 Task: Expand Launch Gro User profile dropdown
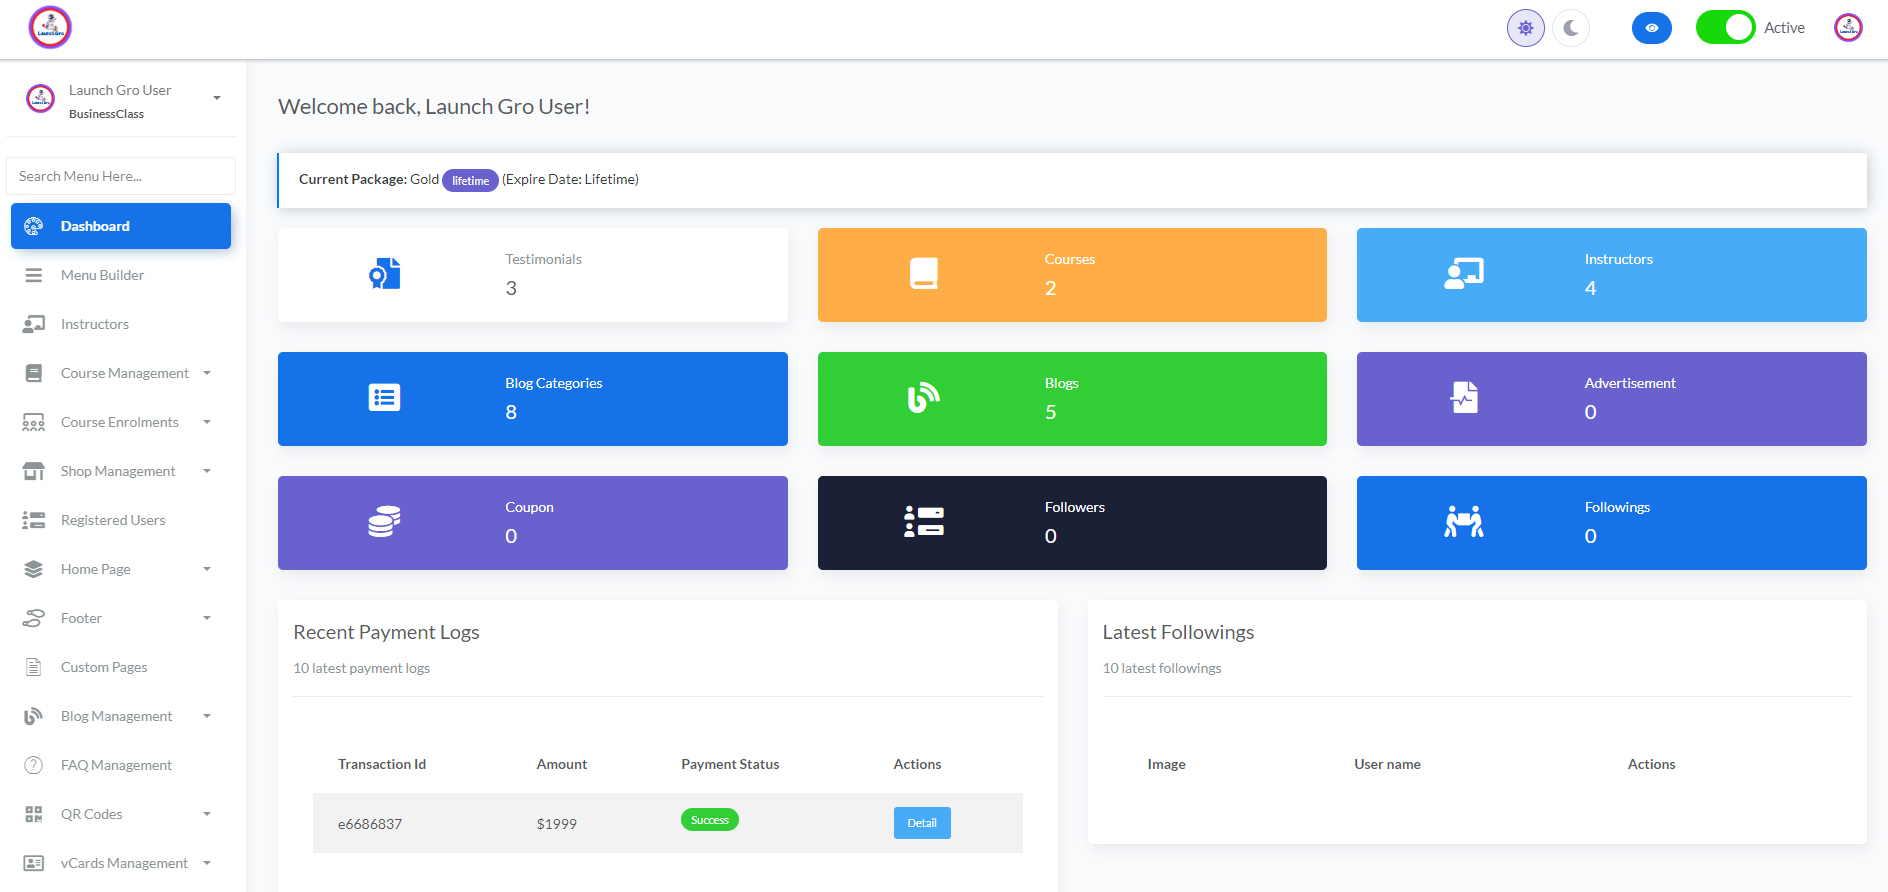[217, 98]
